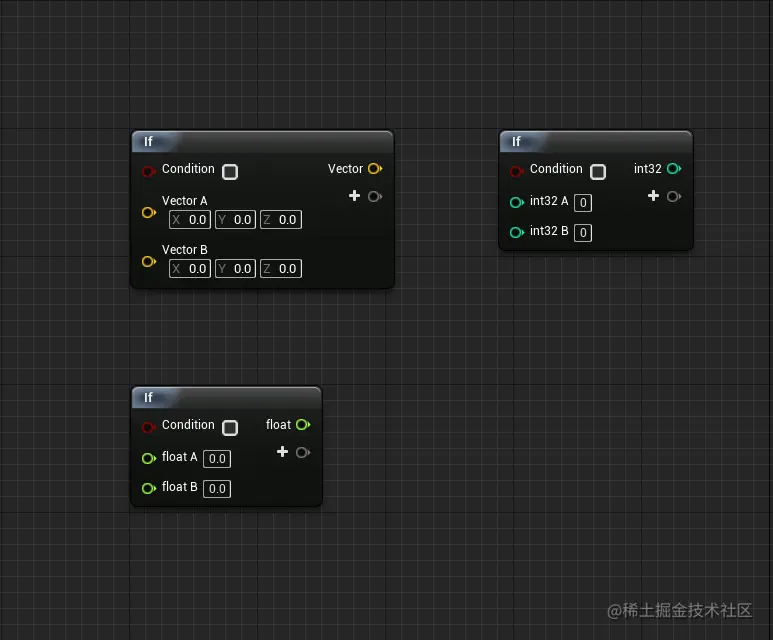Image resolution: width=773 pixels, height=640 pixels.
Task: Click Vector A Y value field
Action: click(x=235, y=220)
